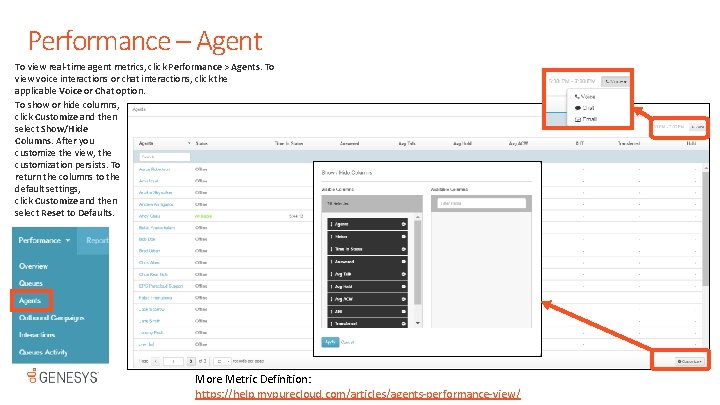The width and height of the screenshot is (720, 405).
Task: Open the media type dropdown in the table header
Action: click(x=697, y=127)
